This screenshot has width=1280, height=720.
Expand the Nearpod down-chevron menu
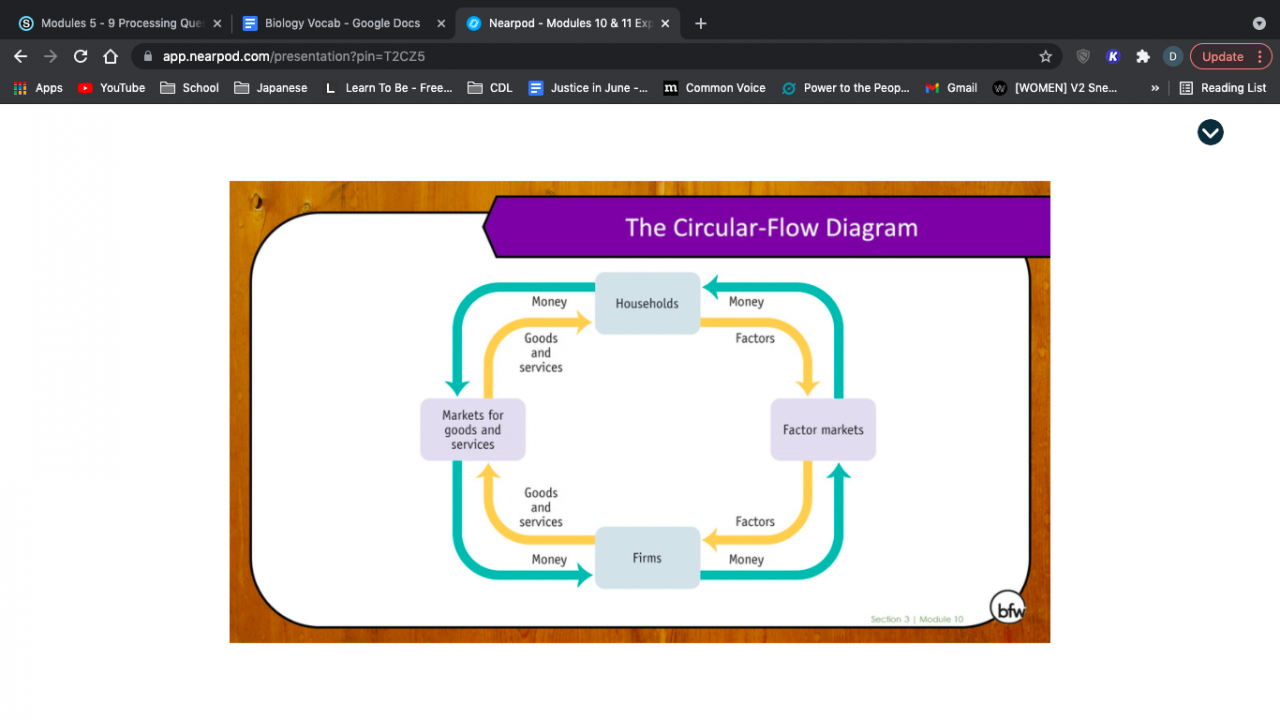1210,132
